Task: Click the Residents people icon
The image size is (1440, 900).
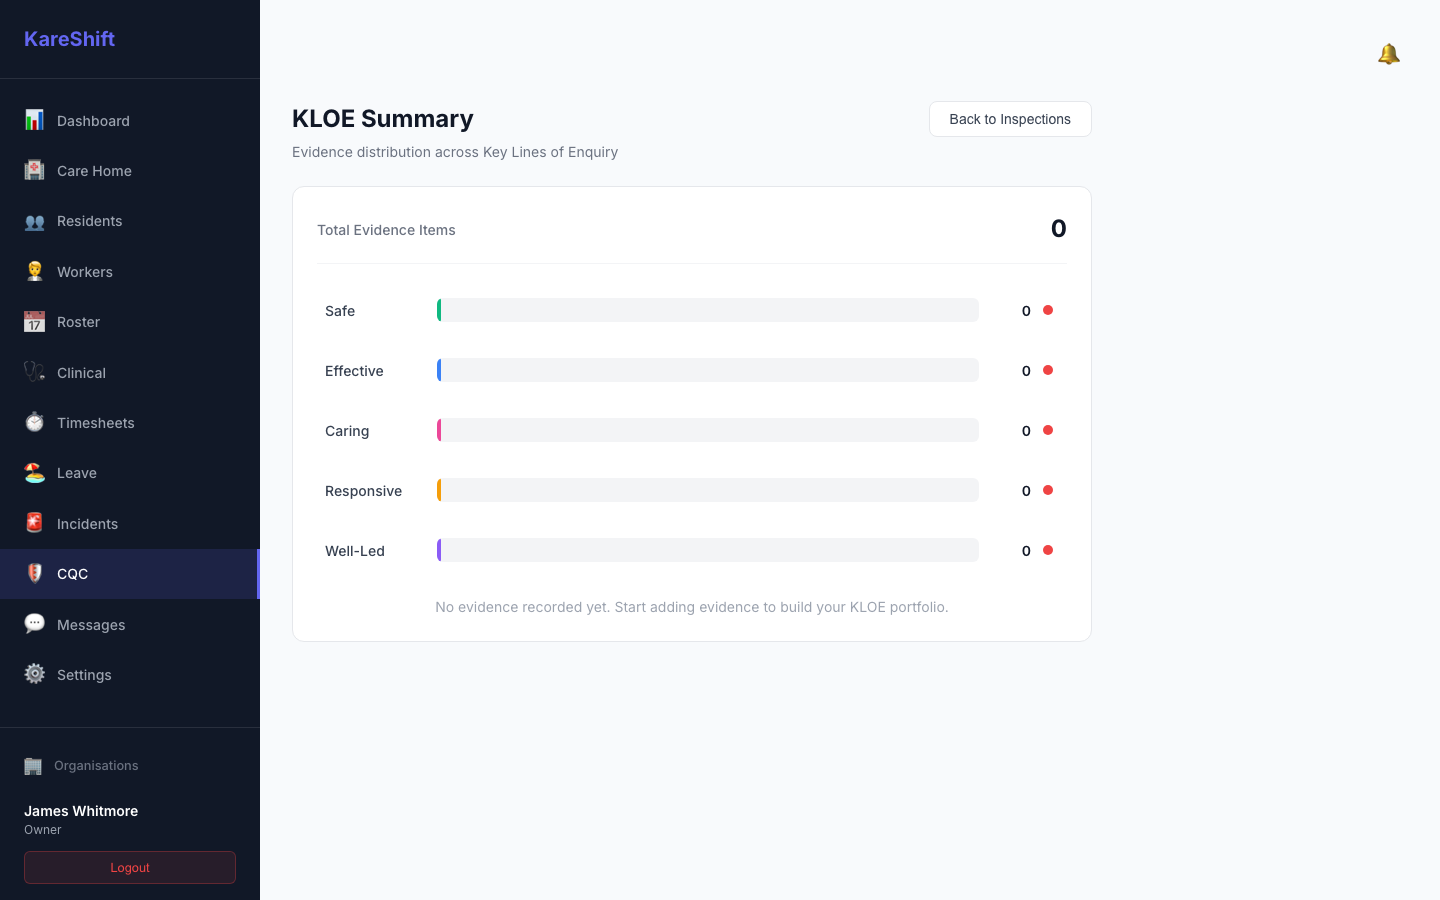Action: (x=34, y=221)
